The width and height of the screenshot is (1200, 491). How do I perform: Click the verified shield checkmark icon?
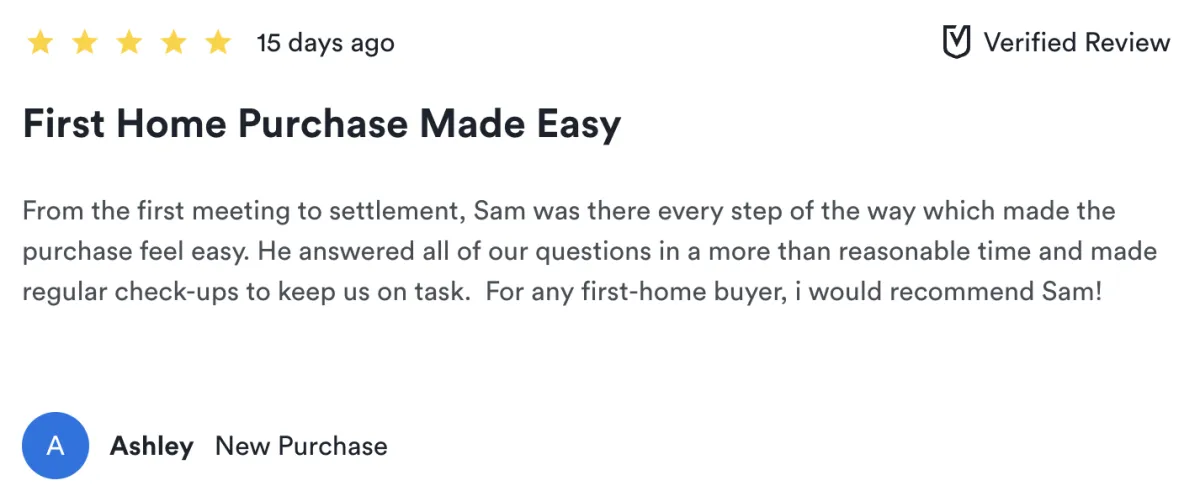(x=957, y=43)
